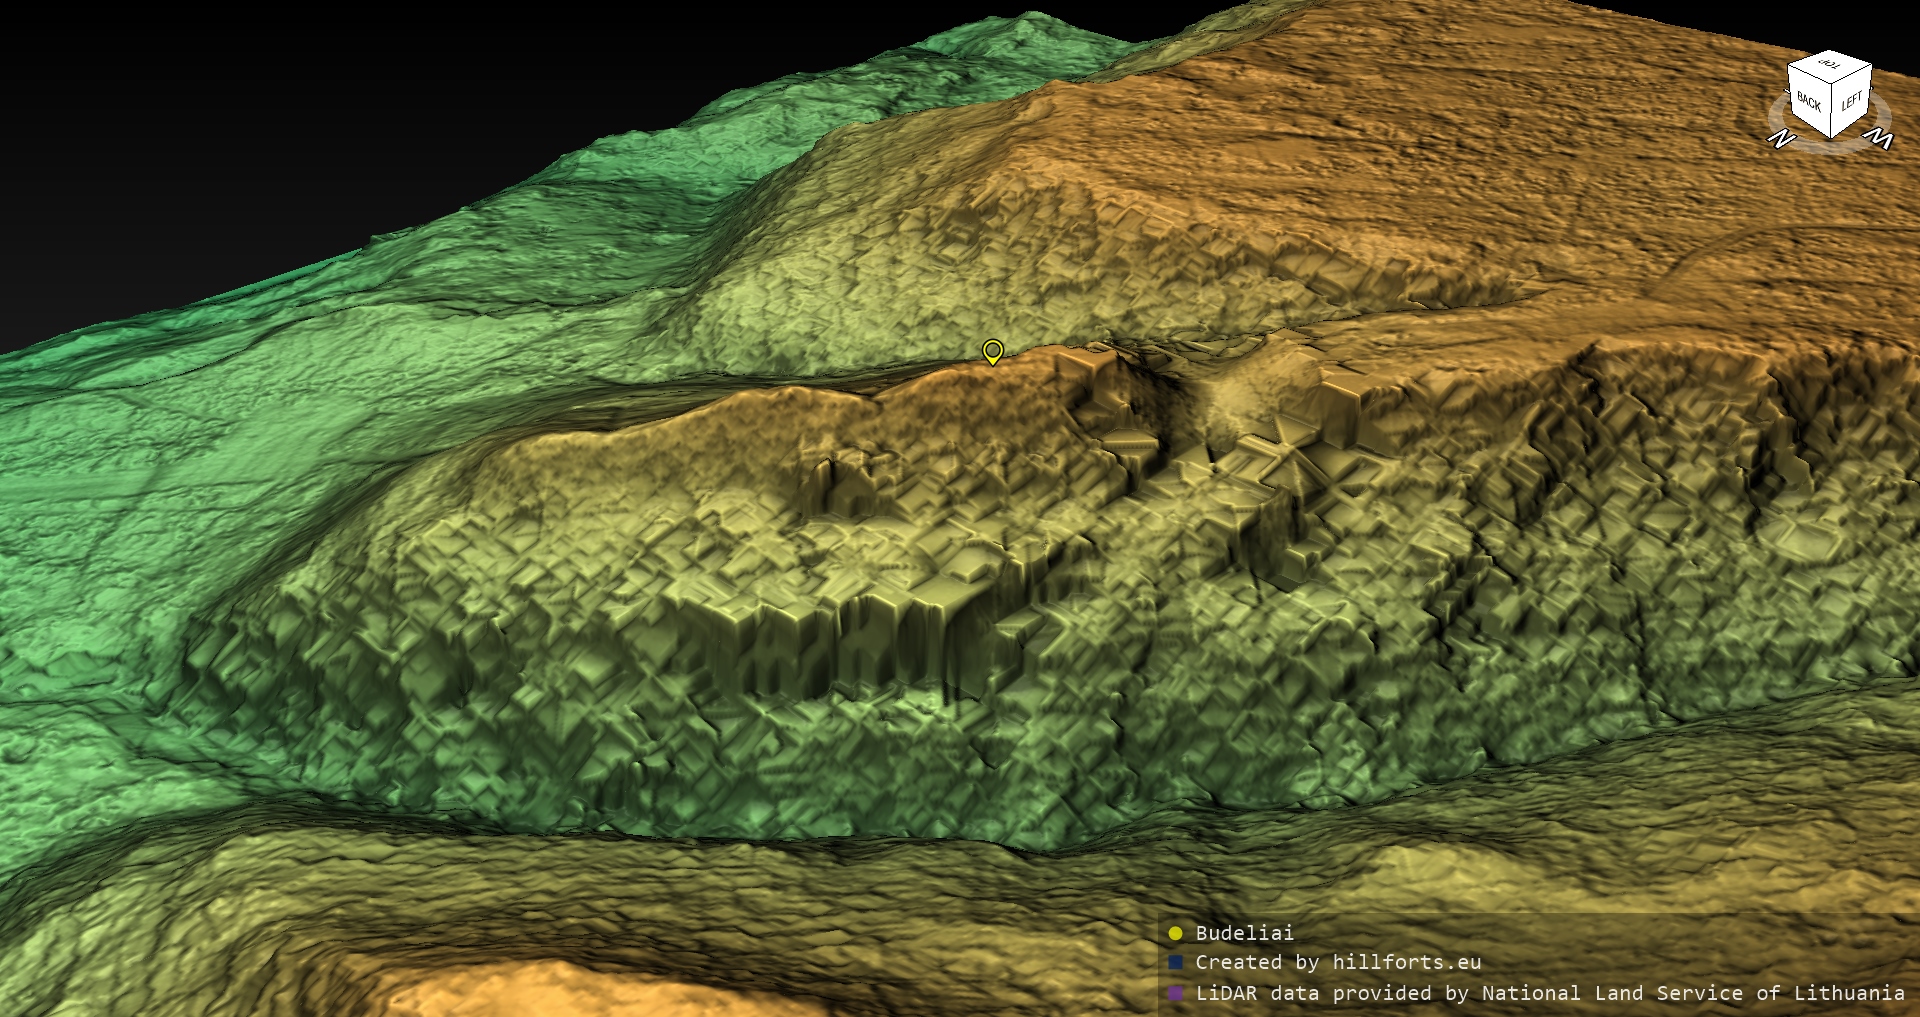1920x1017 pixels.
Task: Select the Budeliai legend label
Action: (1244, 933)
